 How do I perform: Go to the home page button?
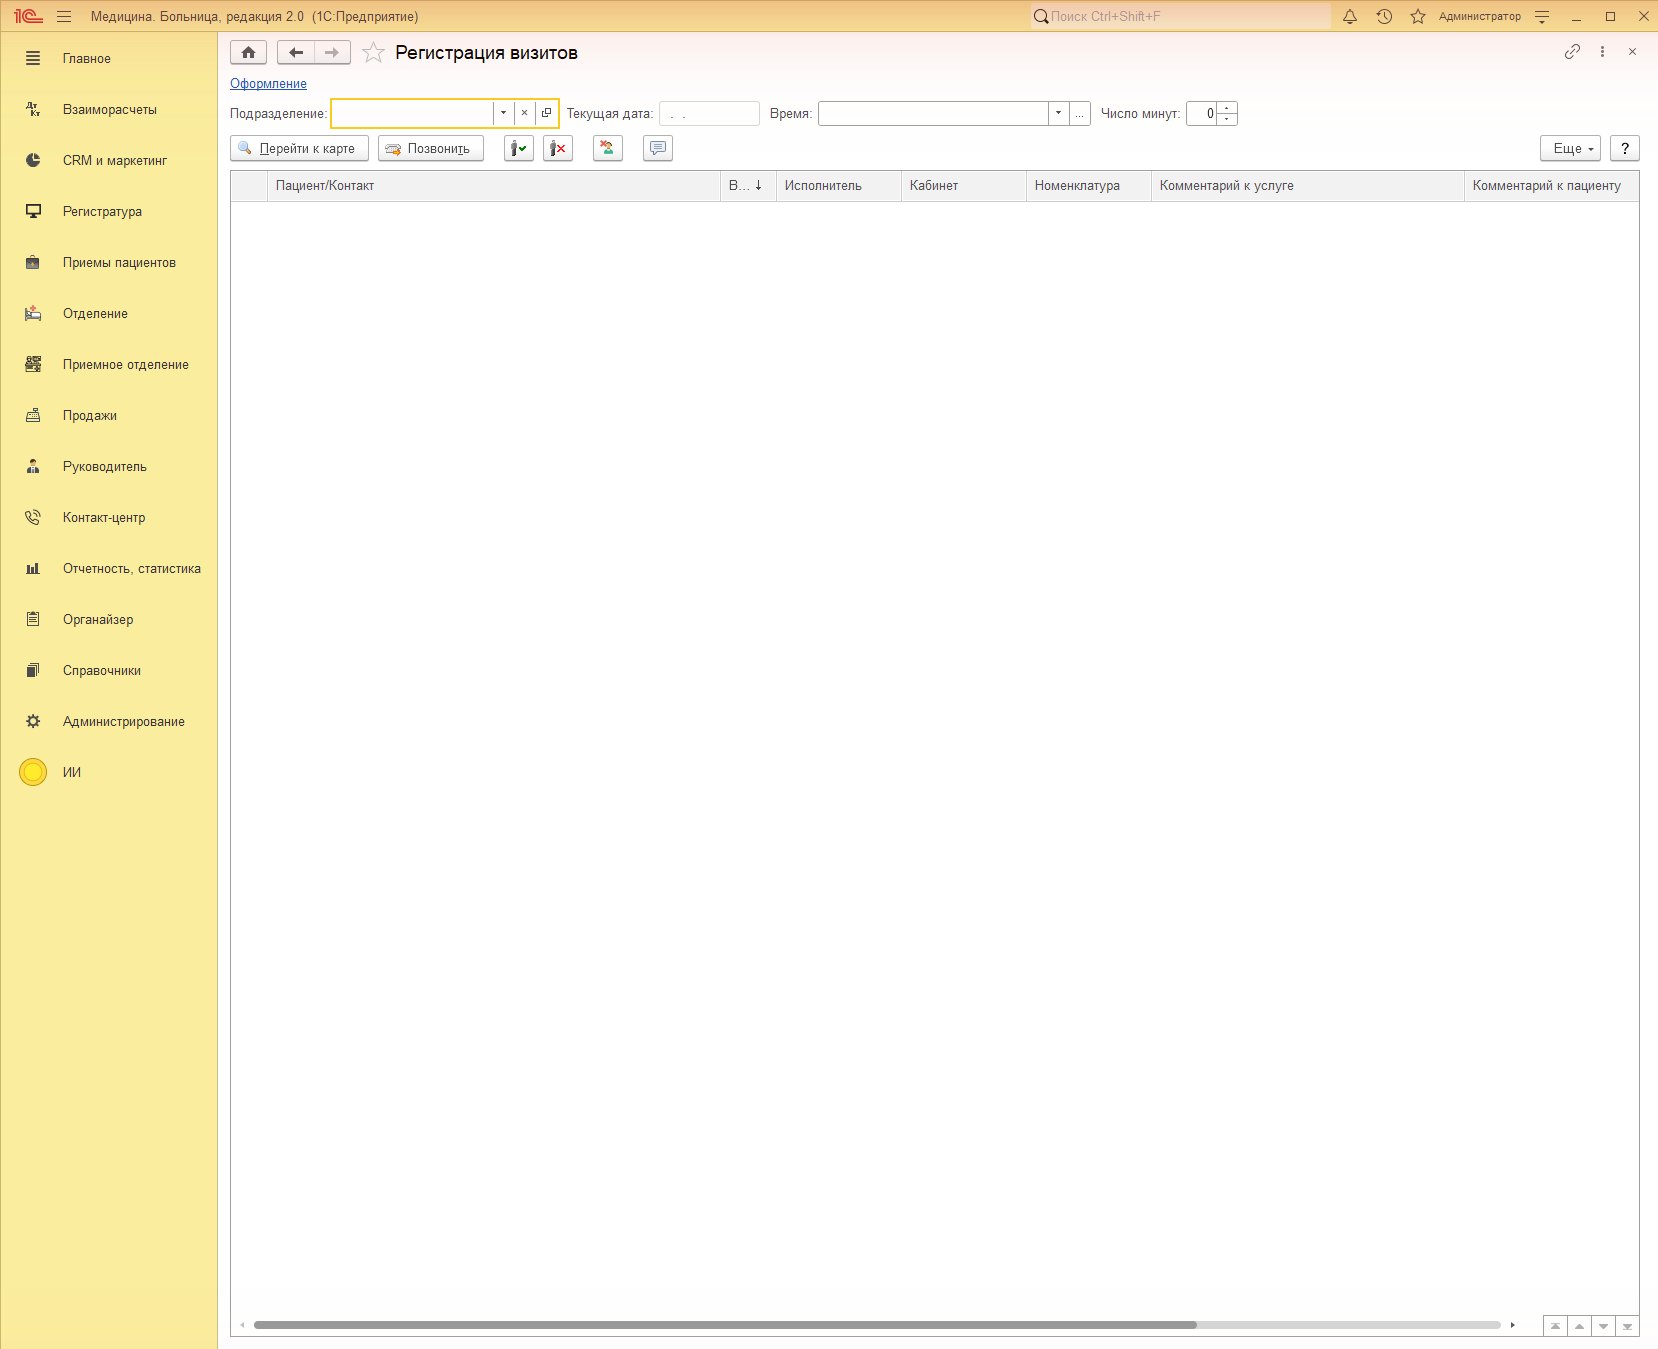point(248,52)
